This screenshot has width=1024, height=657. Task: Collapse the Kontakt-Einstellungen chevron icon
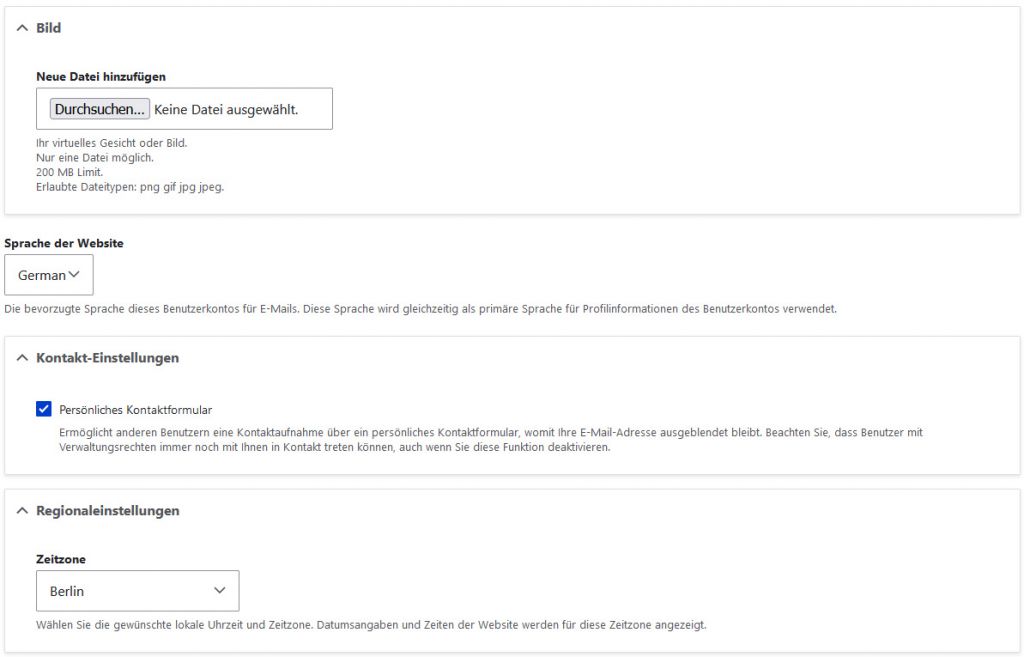[x=22, y=358]
